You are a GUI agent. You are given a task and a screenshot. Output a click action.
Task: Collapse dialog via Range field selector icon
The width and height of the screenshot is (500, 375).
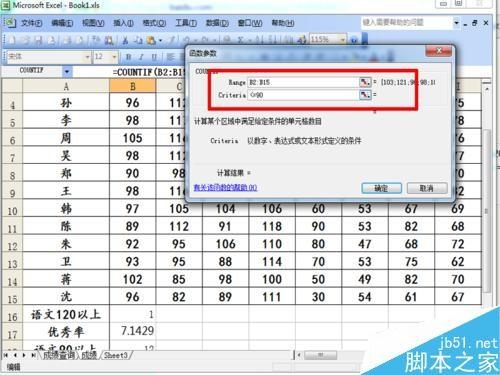365,82
